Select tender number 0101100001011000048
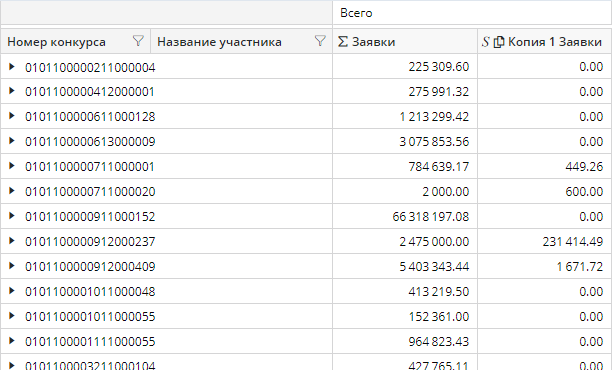 coord(90,292)
